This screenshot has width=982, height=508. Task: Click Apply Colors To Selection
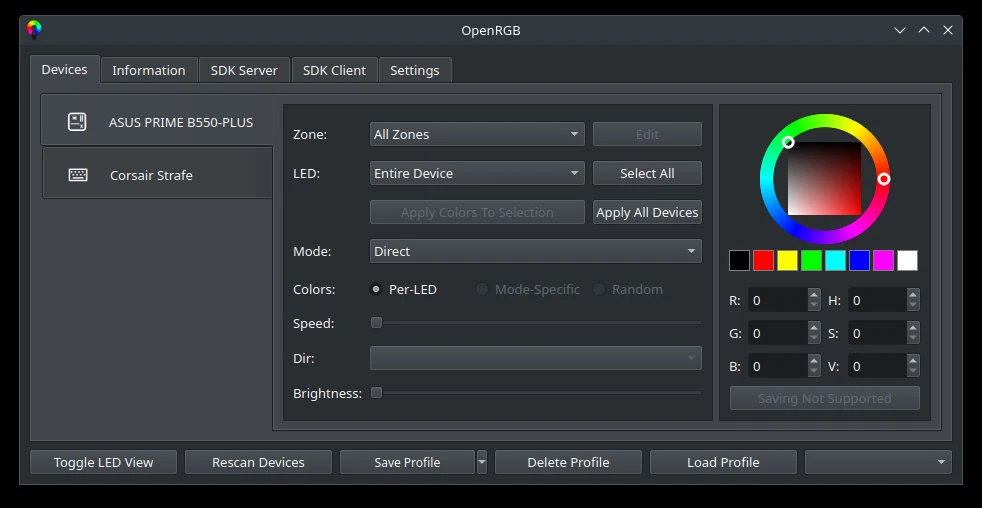[477, 212]
